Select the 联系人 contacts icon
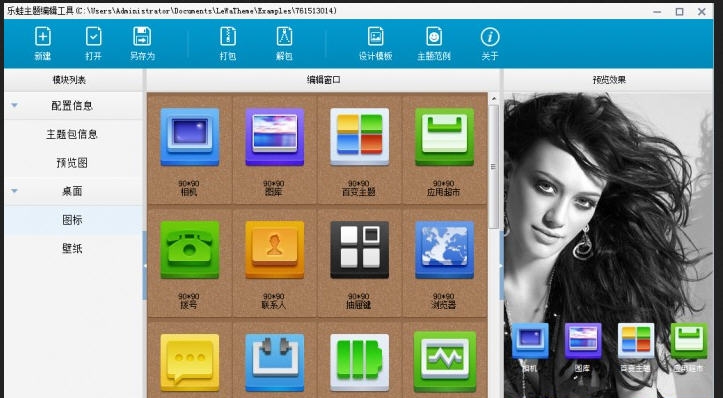Image resolution: width=723 pixels, height=398 pixels. tap(274, 249)
